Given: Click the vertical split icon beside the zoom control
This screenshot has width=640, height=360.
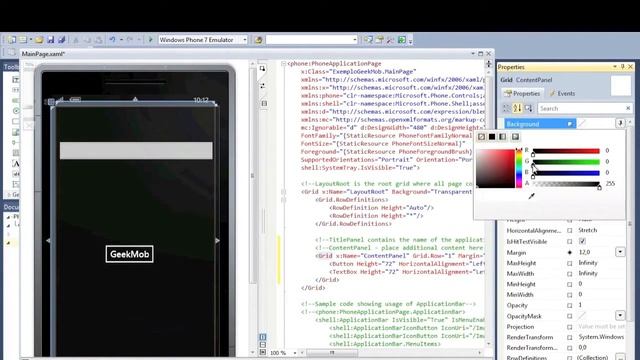Looking at the screenshot, I should (x=263, y=337).
